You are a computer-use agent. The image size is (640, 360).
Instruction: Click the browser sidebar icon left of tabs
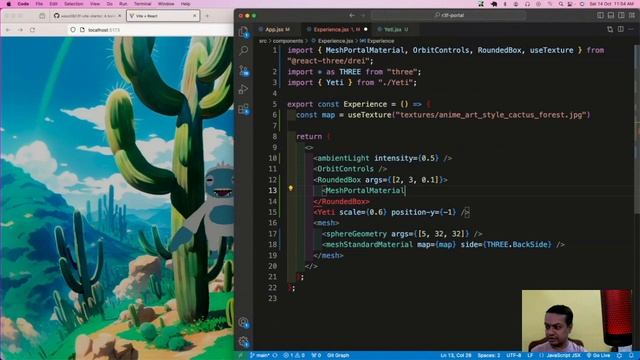click(x=42, y=16)
